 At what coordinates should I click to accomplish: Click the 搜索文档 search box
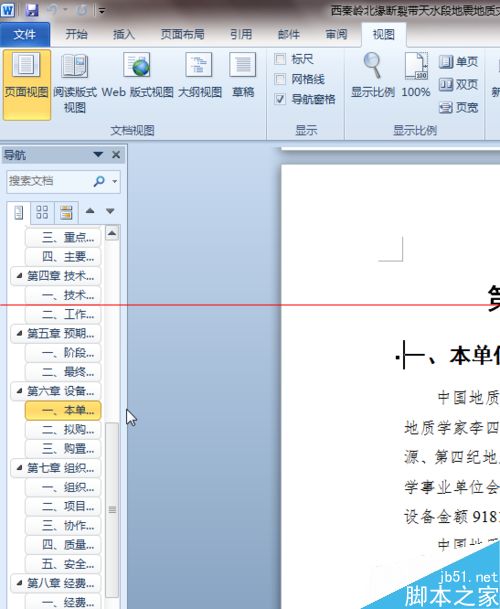(x=49, y=181)
